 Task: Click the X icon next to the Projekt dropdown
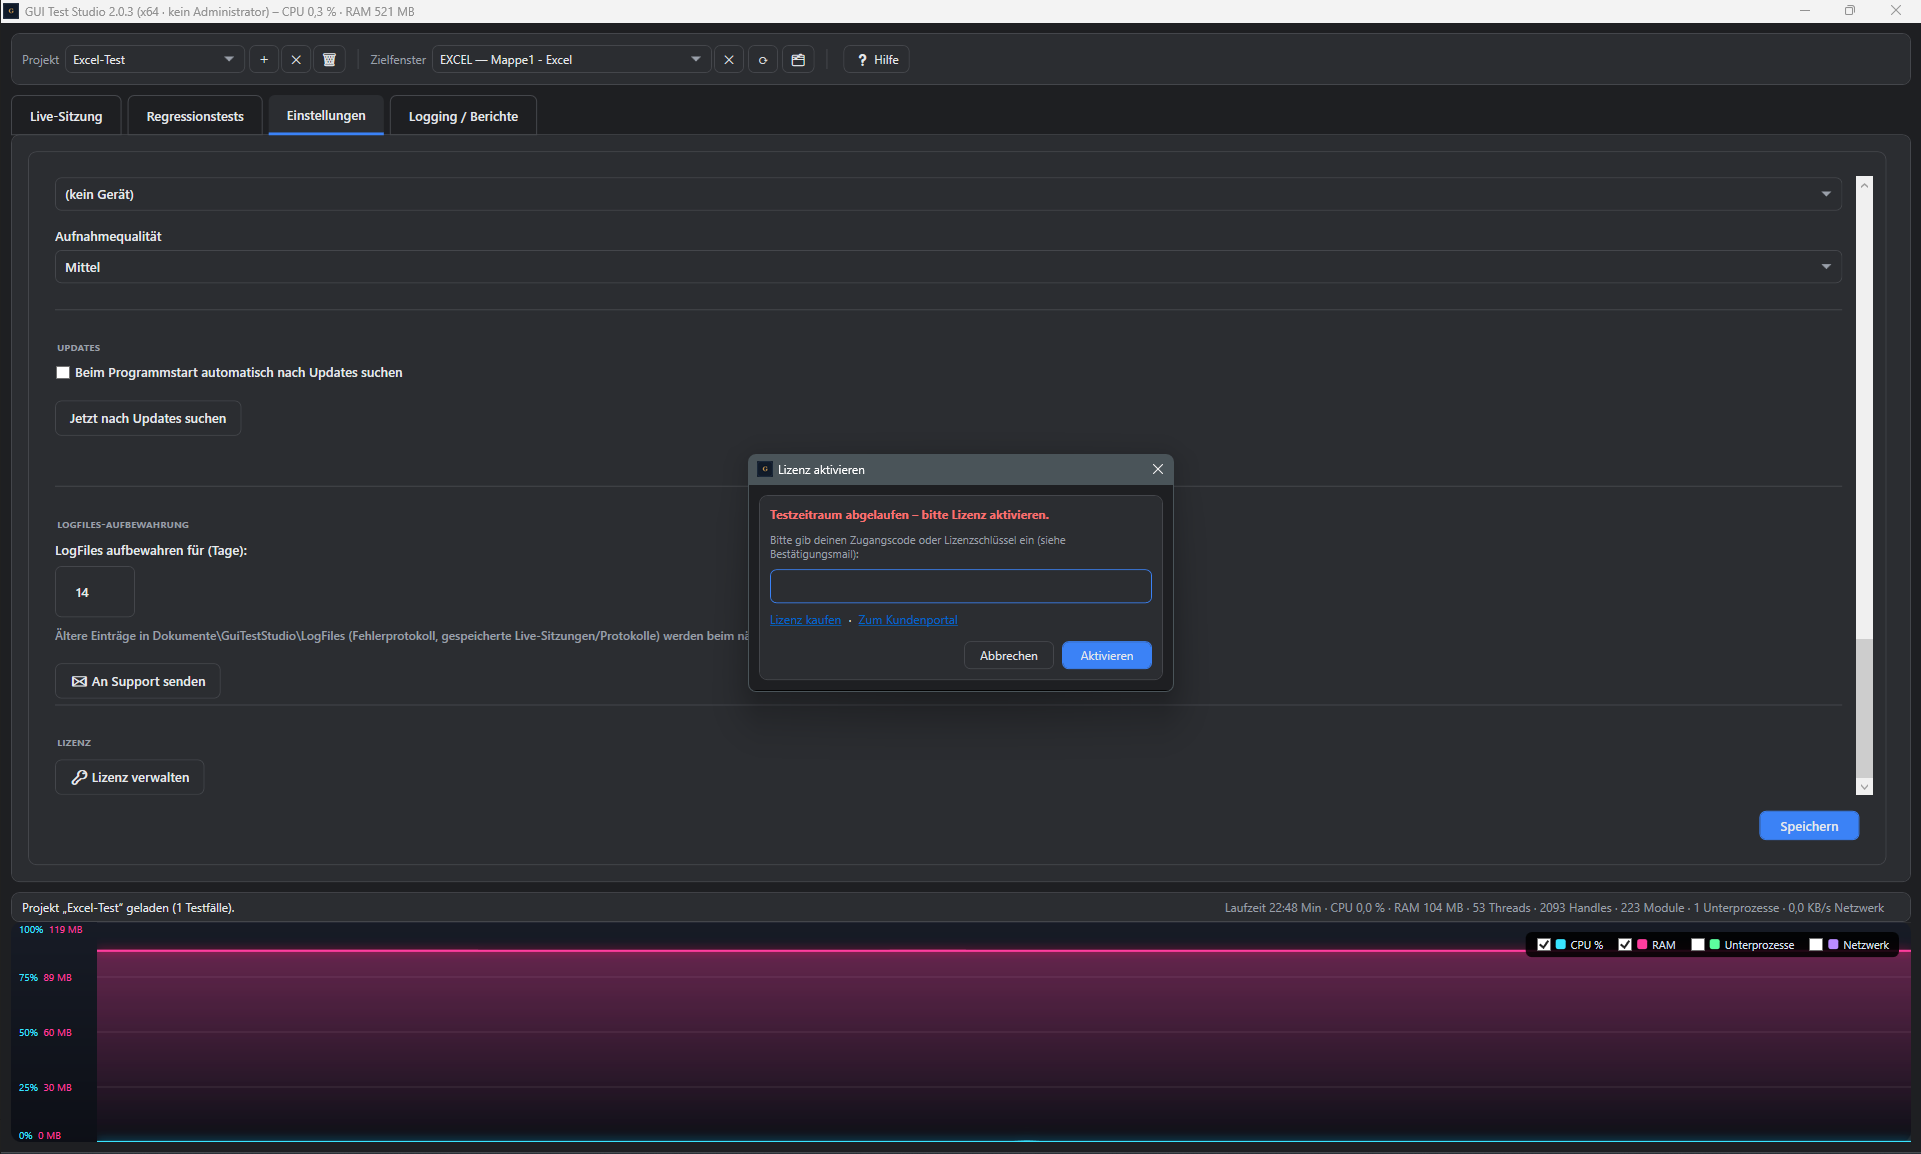click(x=296, y=60)
